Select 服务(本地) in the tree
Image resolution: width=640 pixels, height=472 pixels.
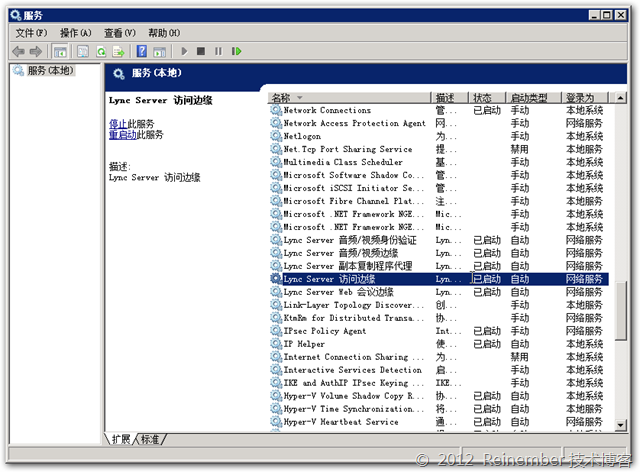click(x=50, y=70)
